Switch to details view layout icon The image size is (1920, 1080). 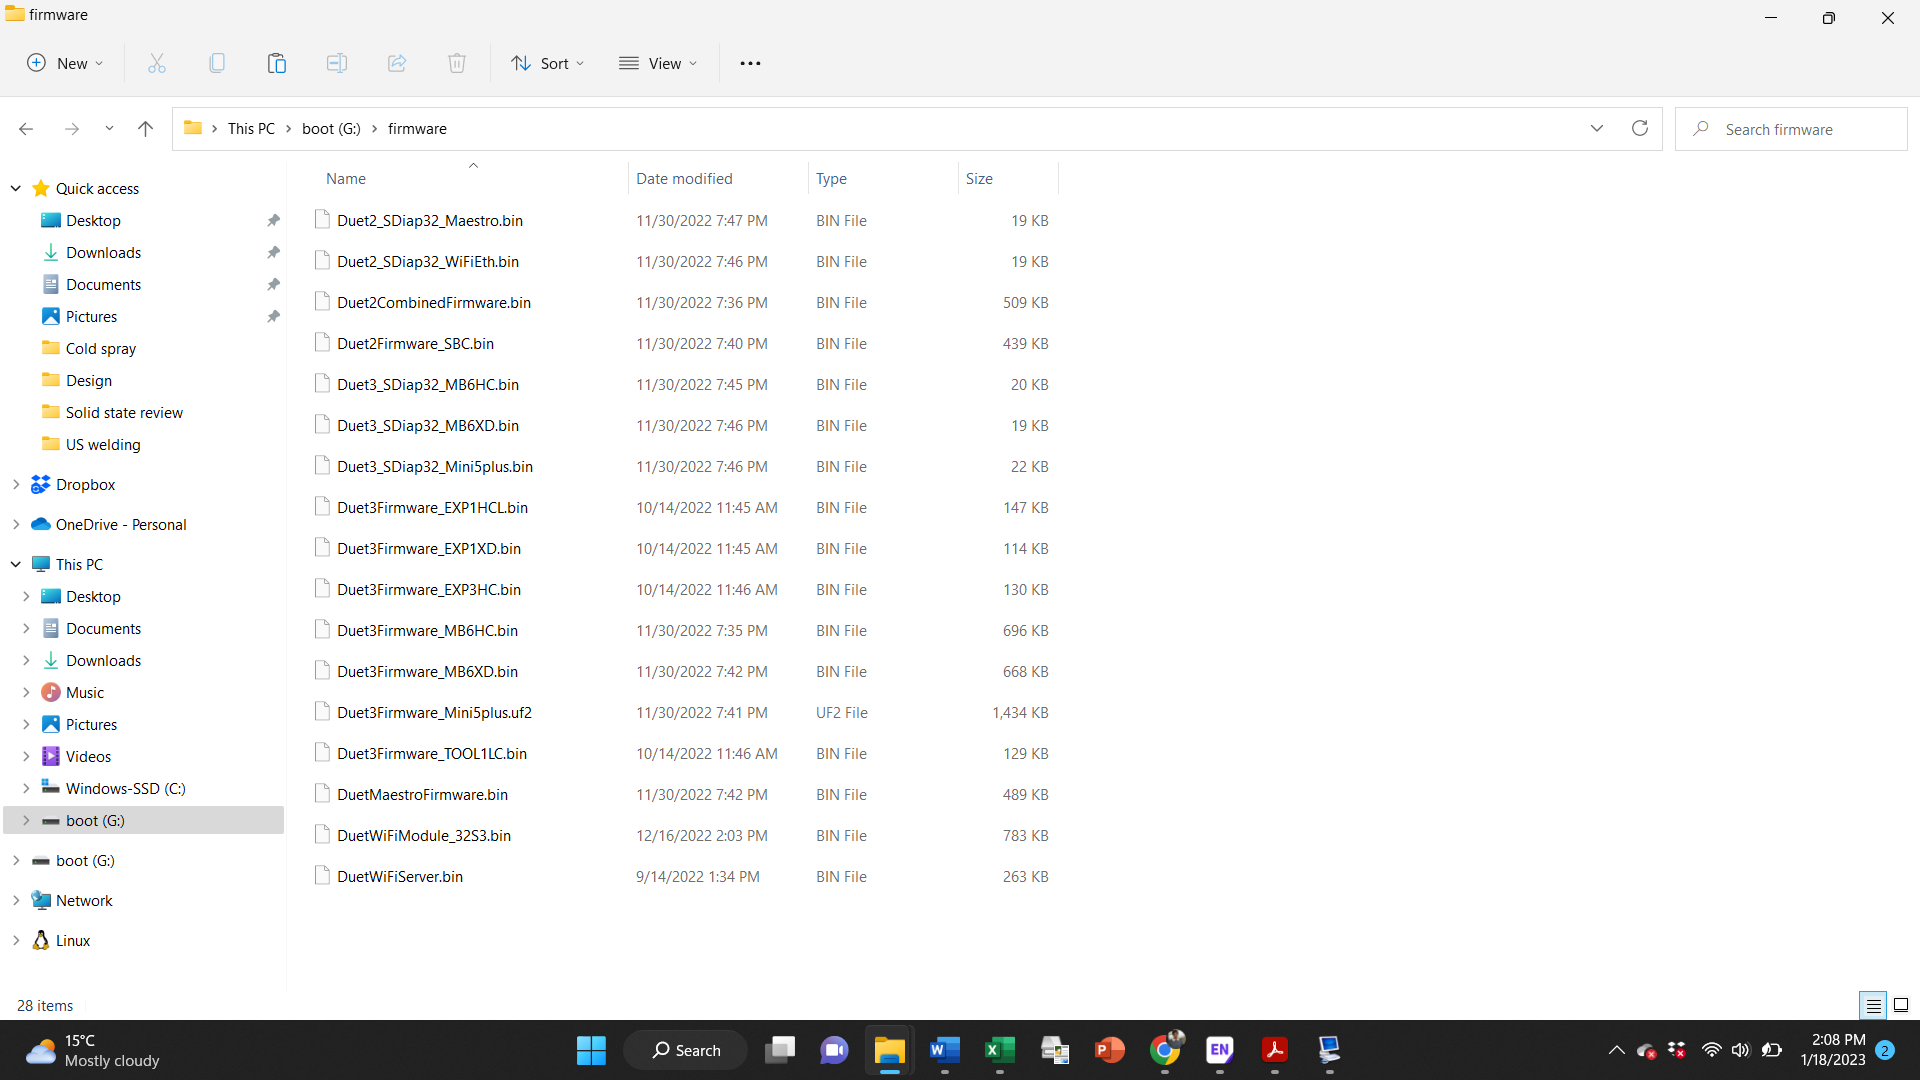pos(1873,1005)
